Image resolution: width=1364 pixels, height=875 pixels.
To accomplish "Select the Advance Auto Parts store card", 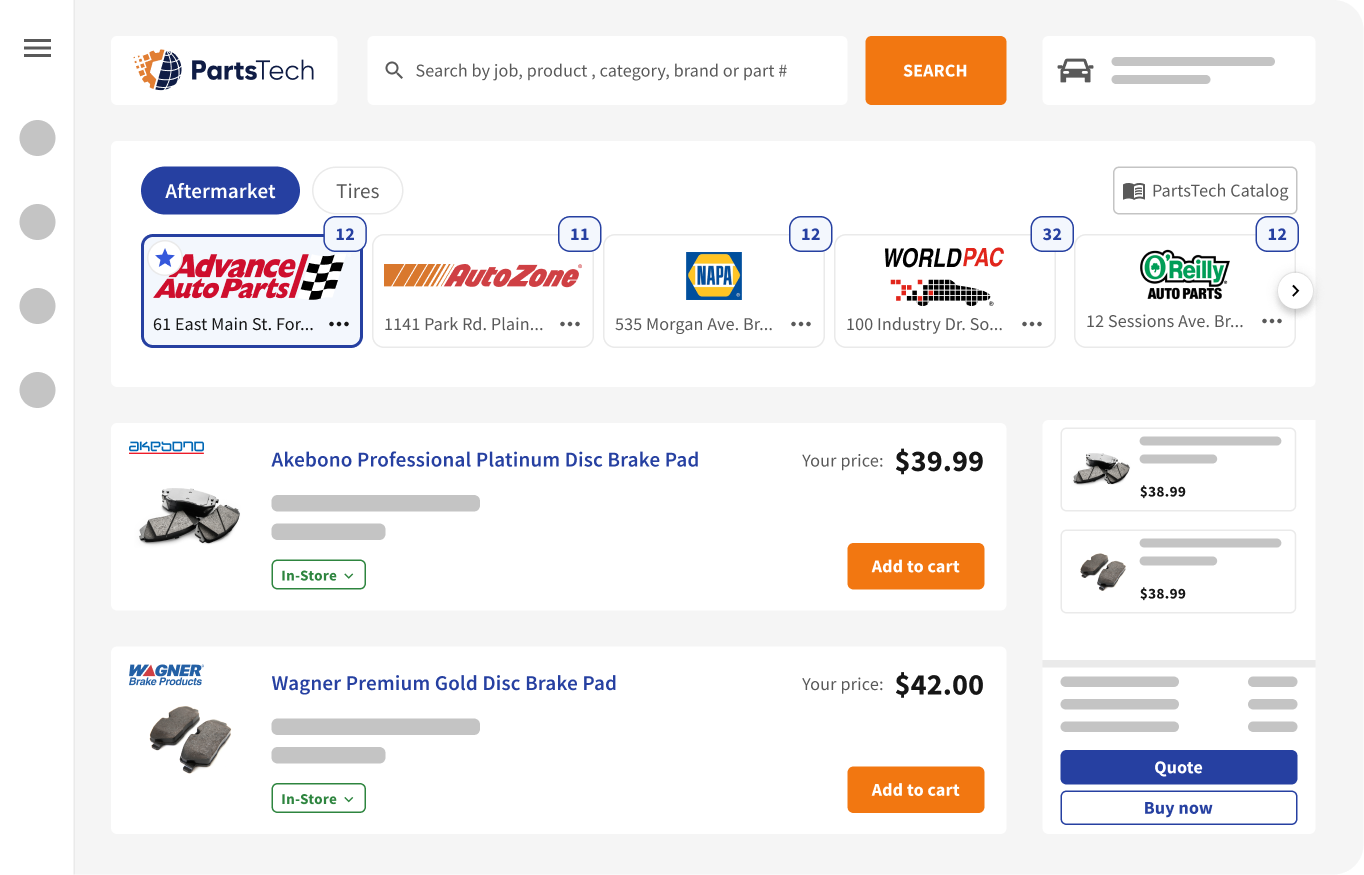I will (251, 290).
